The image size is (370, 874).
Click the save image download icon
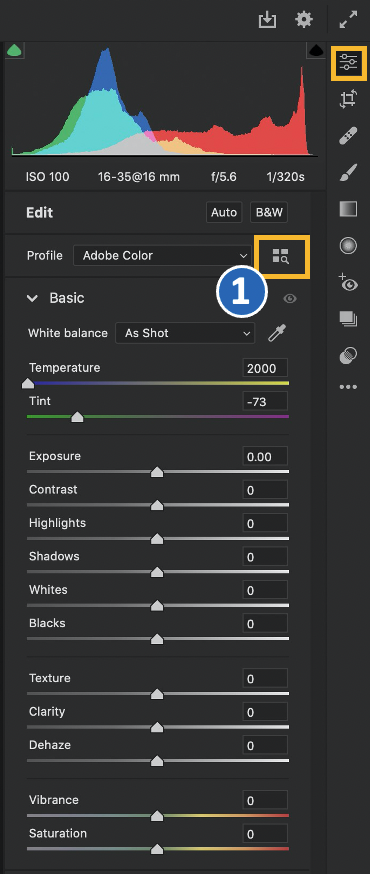coord(267,21)
